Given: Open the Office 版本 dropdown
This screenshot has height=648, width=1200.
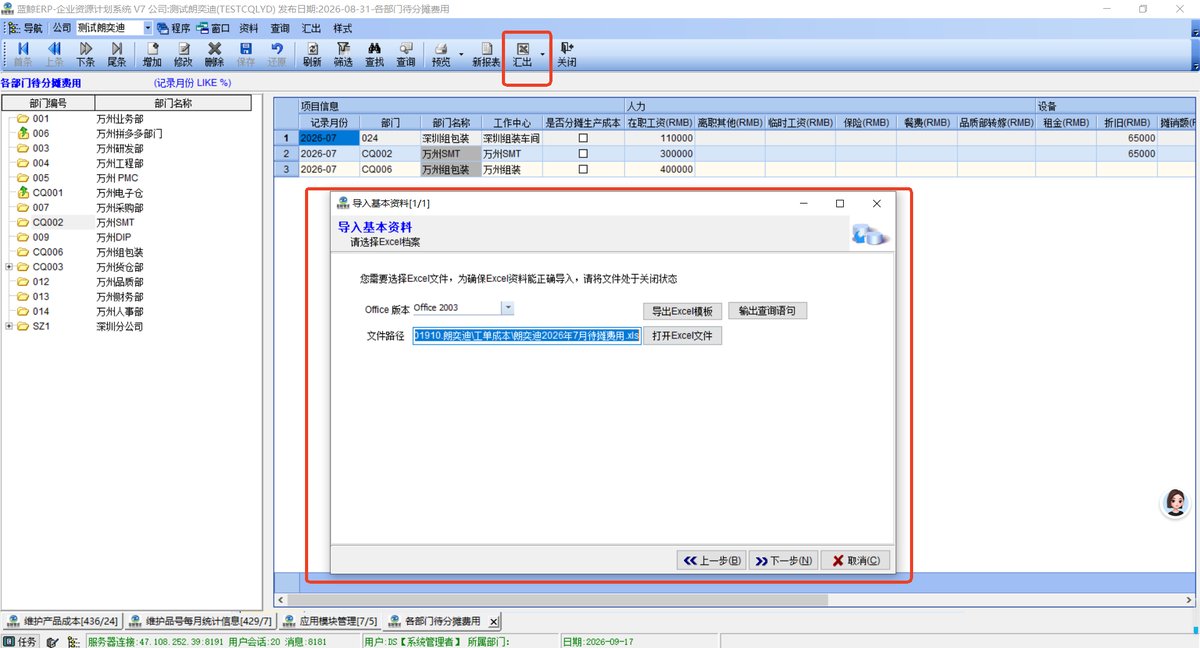Looking at the screenshot, I should (x=508, y=308).
